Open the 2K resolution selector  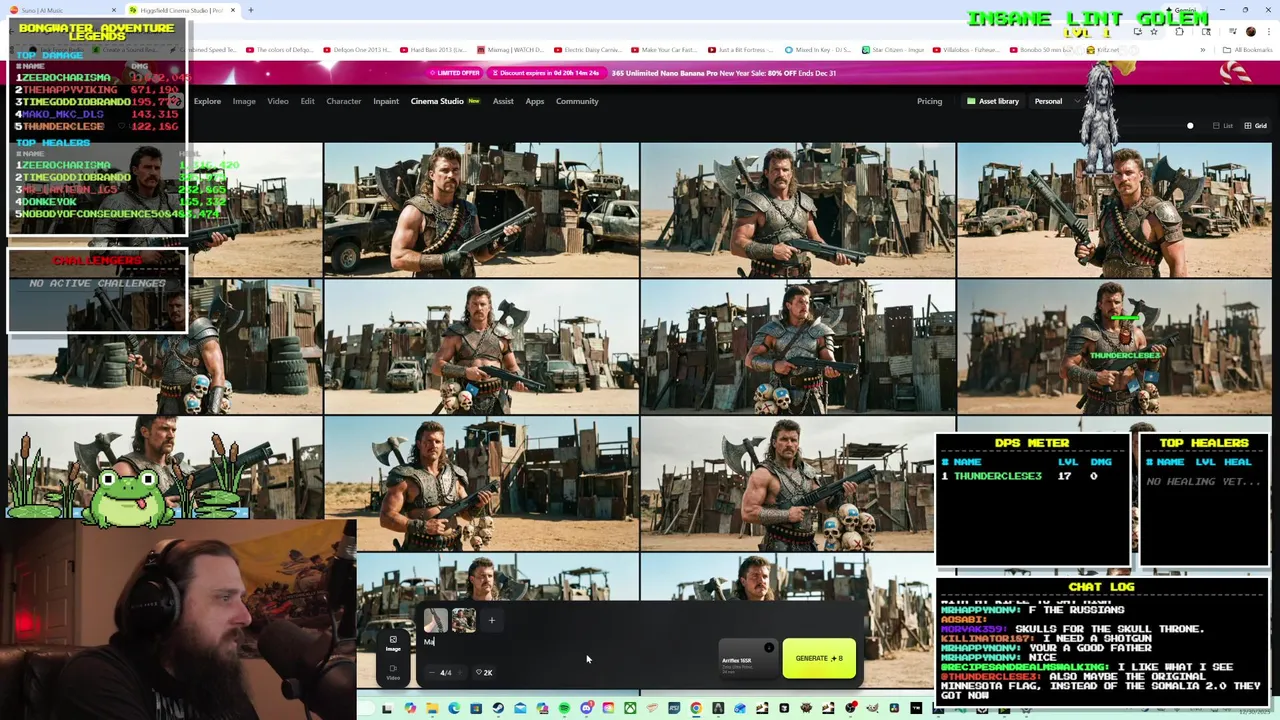484,672
